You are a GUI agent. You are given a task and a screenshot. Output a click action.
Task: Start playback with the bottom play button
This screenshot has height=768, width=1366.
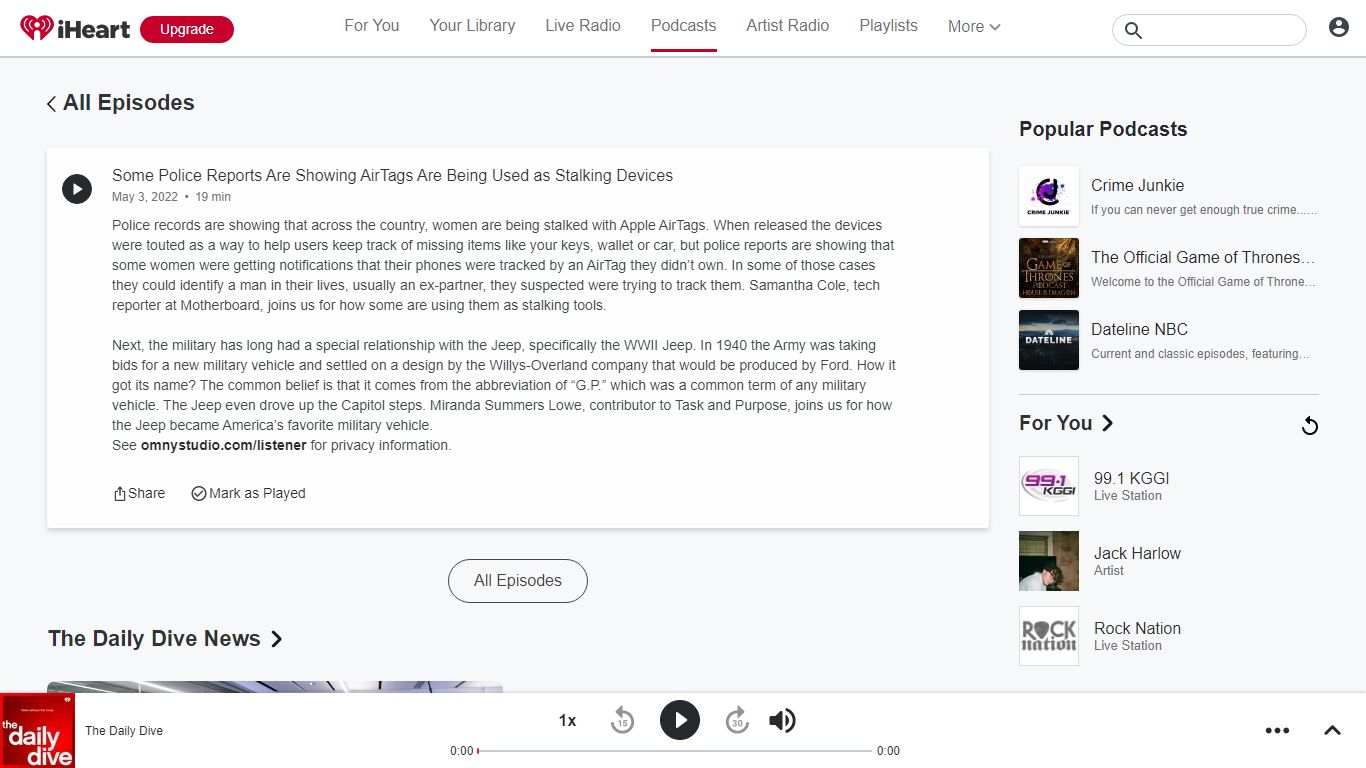(x=680, y=720)
